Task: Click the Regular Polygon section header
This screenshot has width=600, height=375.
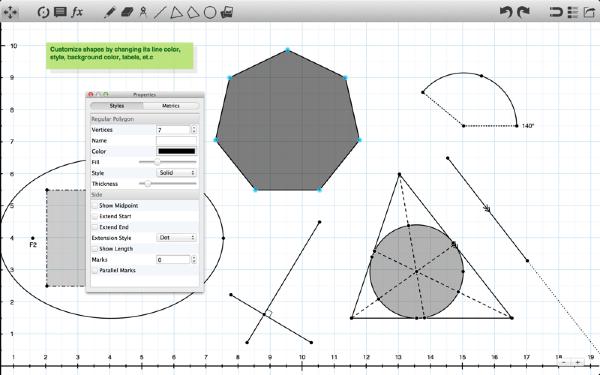Action: point(145,119)
